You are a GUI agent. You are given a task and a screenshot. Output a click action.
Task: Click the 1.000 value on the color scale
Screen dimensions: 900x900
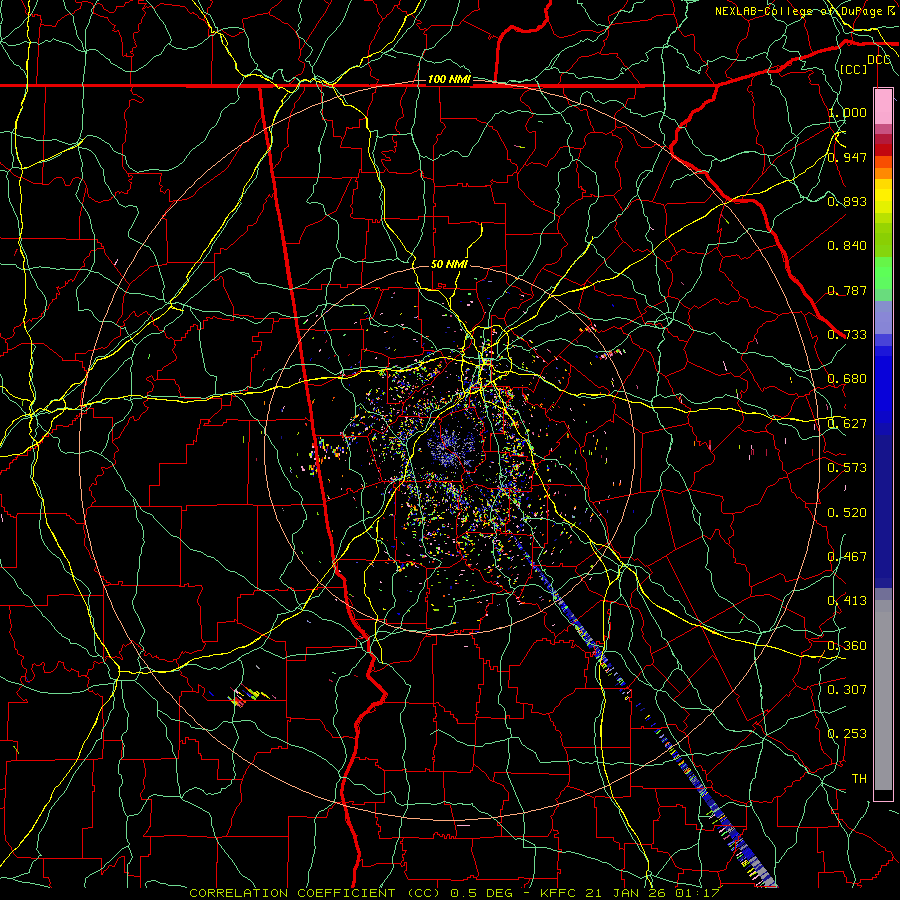click(847, 112)
